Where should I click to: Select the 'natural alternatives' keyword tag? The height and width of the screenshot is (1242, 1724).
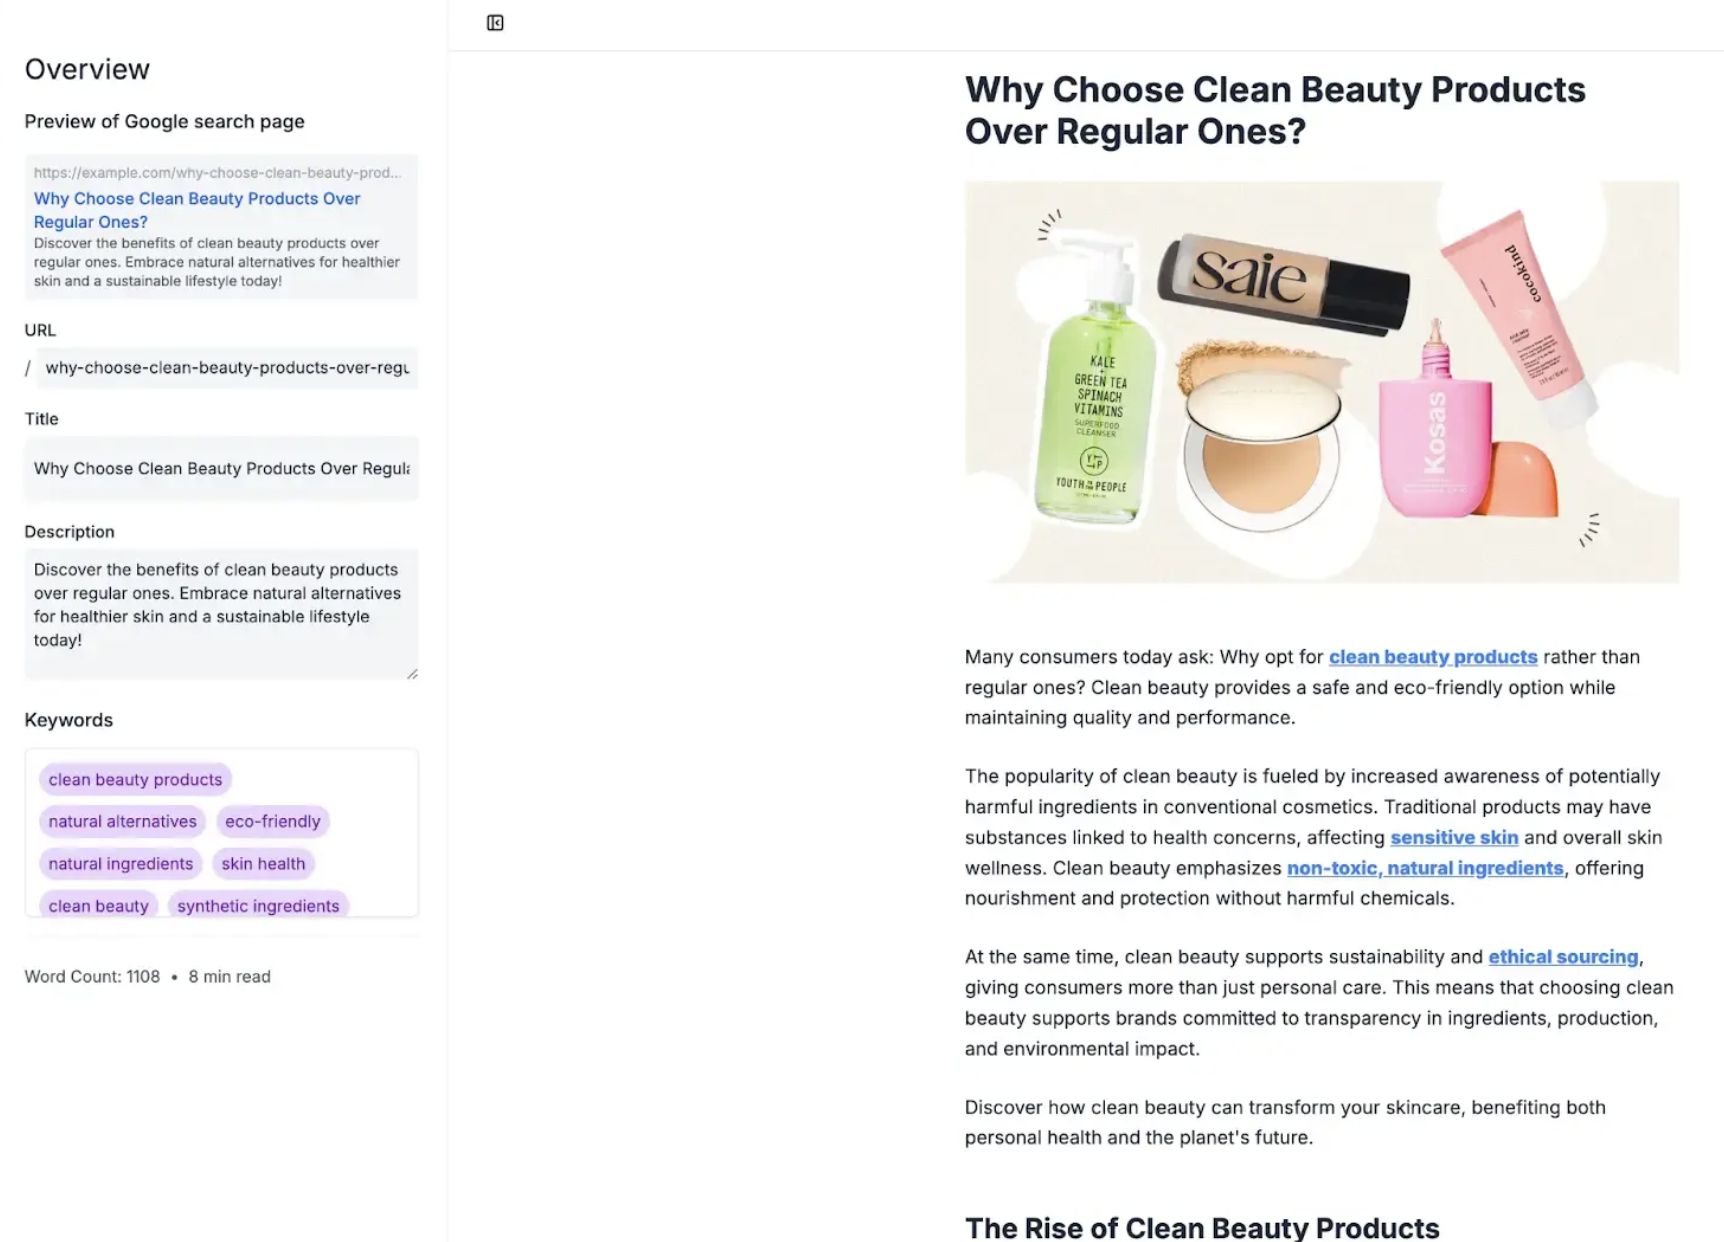coord(122,822)
